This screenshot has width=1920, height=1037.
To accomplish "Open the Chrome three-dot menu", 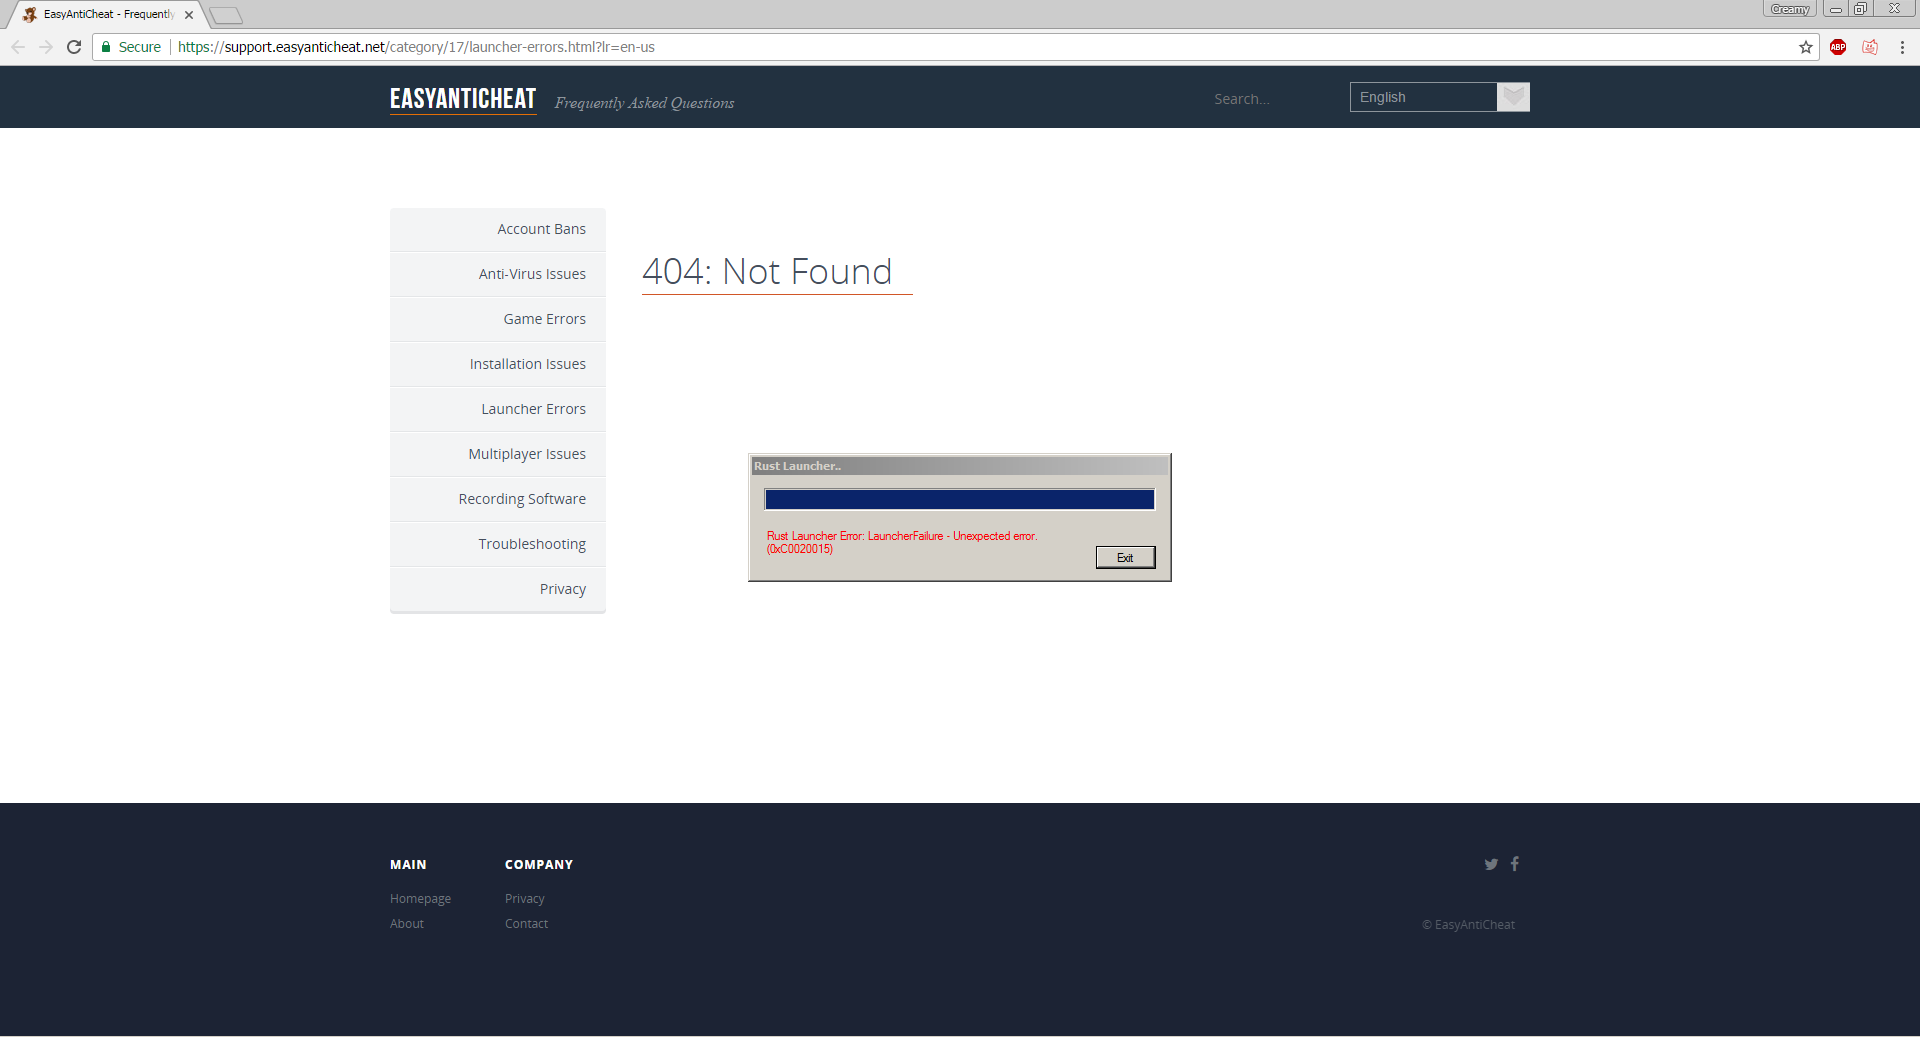I will click(1902, 47).
